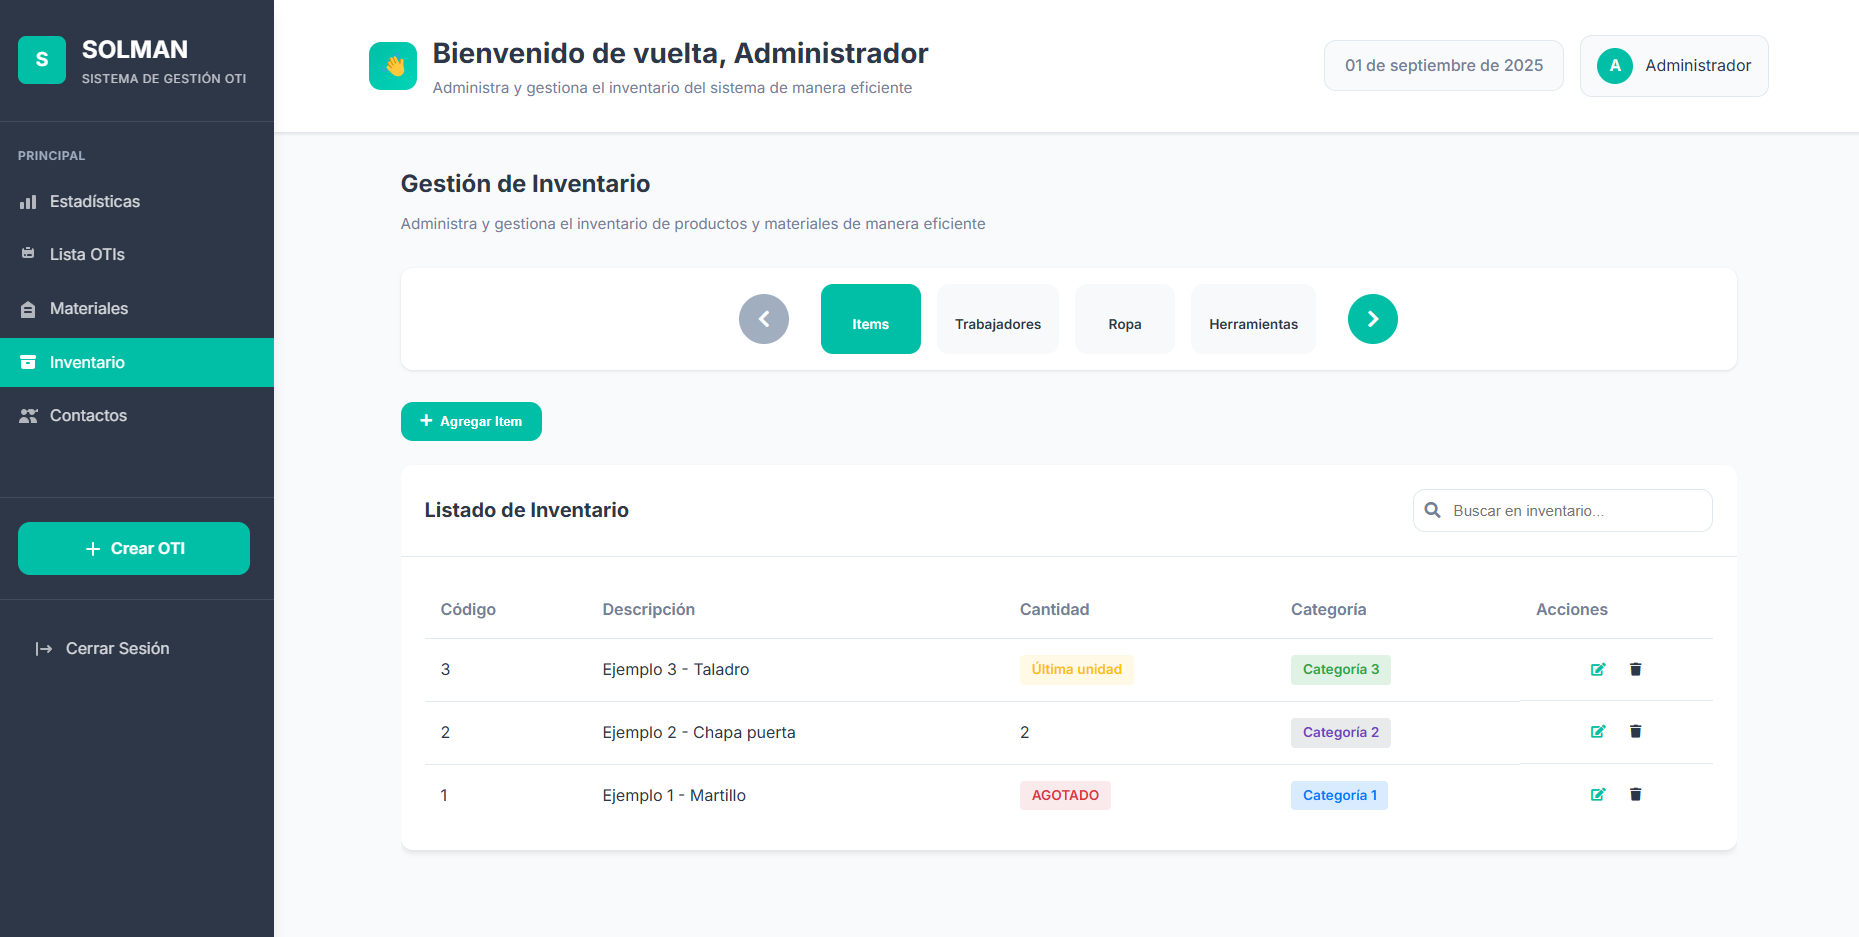1859x937 pixels.
Task: Switch to the Trabajadores tab
Action: point(997,320)
